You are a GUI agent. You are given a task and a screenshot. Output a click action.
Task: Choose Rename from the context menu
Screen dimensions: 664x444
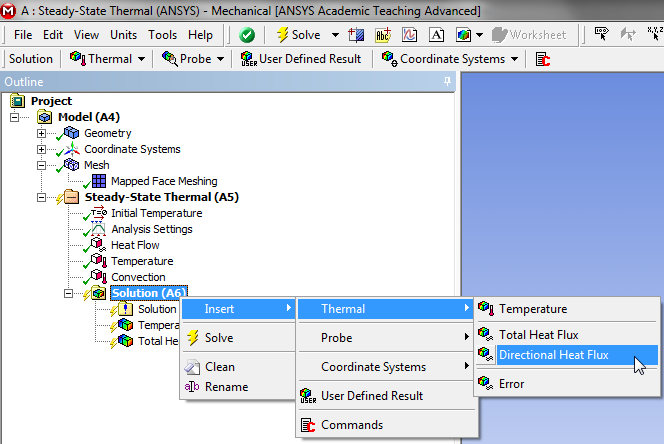click(x=238, y=387)
